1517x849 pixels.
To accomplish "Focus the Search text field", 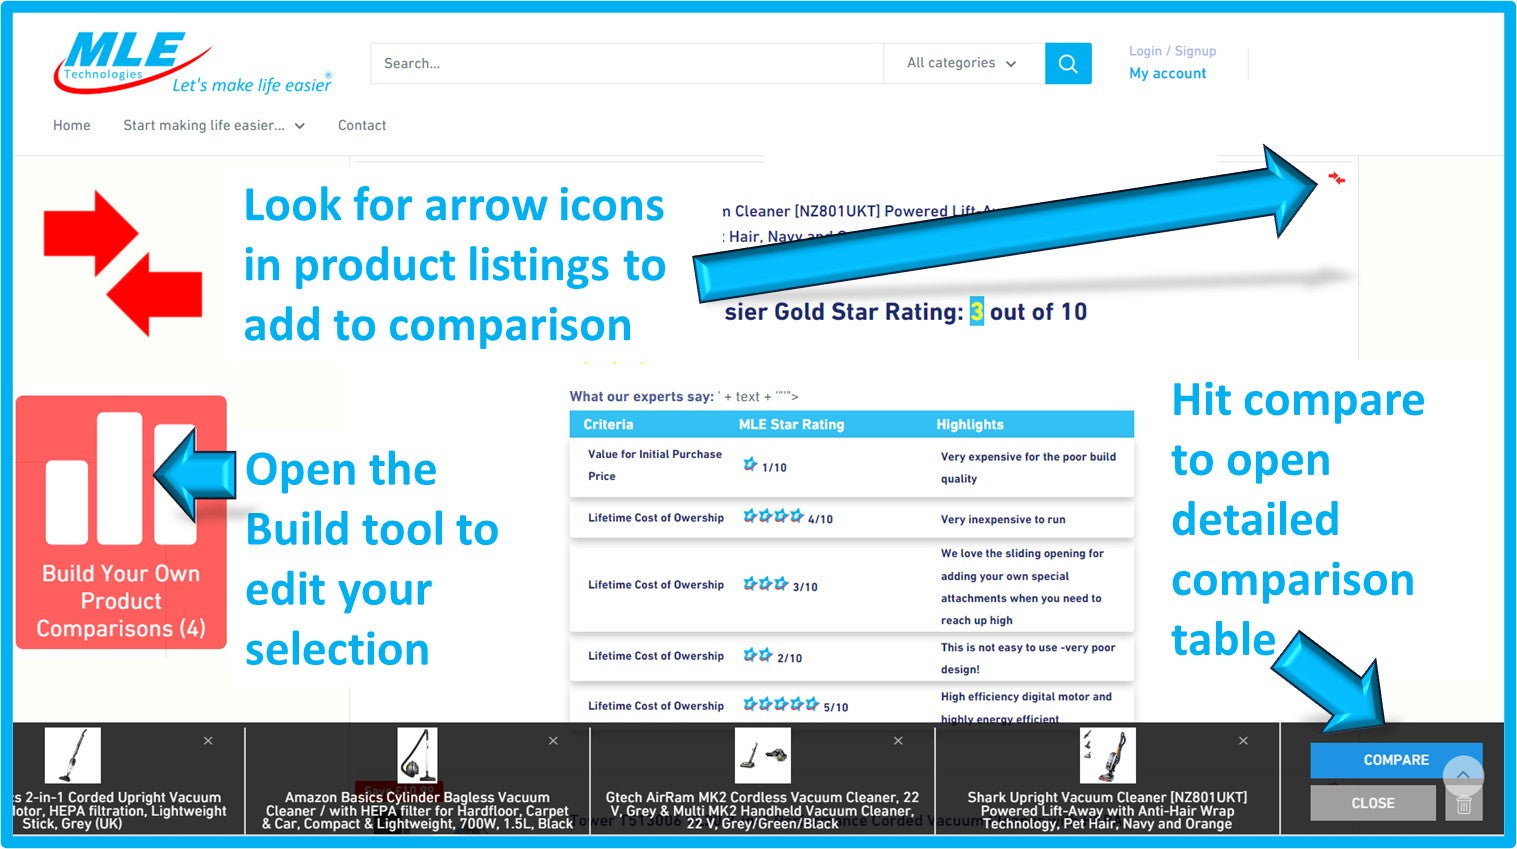I will click(x=627, y=63).
